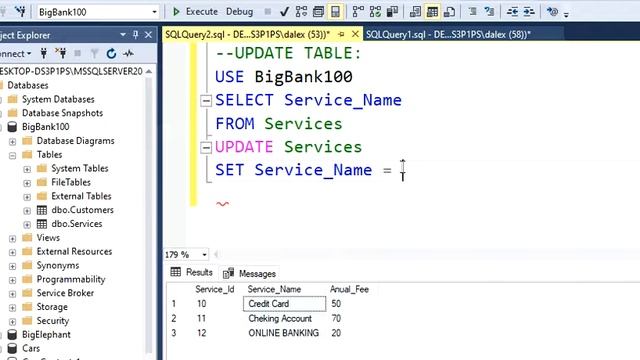The height and width of the screenshot is (360, 640).
Task: Expand the dbo.Services table node
Action: tap(27, 225)
